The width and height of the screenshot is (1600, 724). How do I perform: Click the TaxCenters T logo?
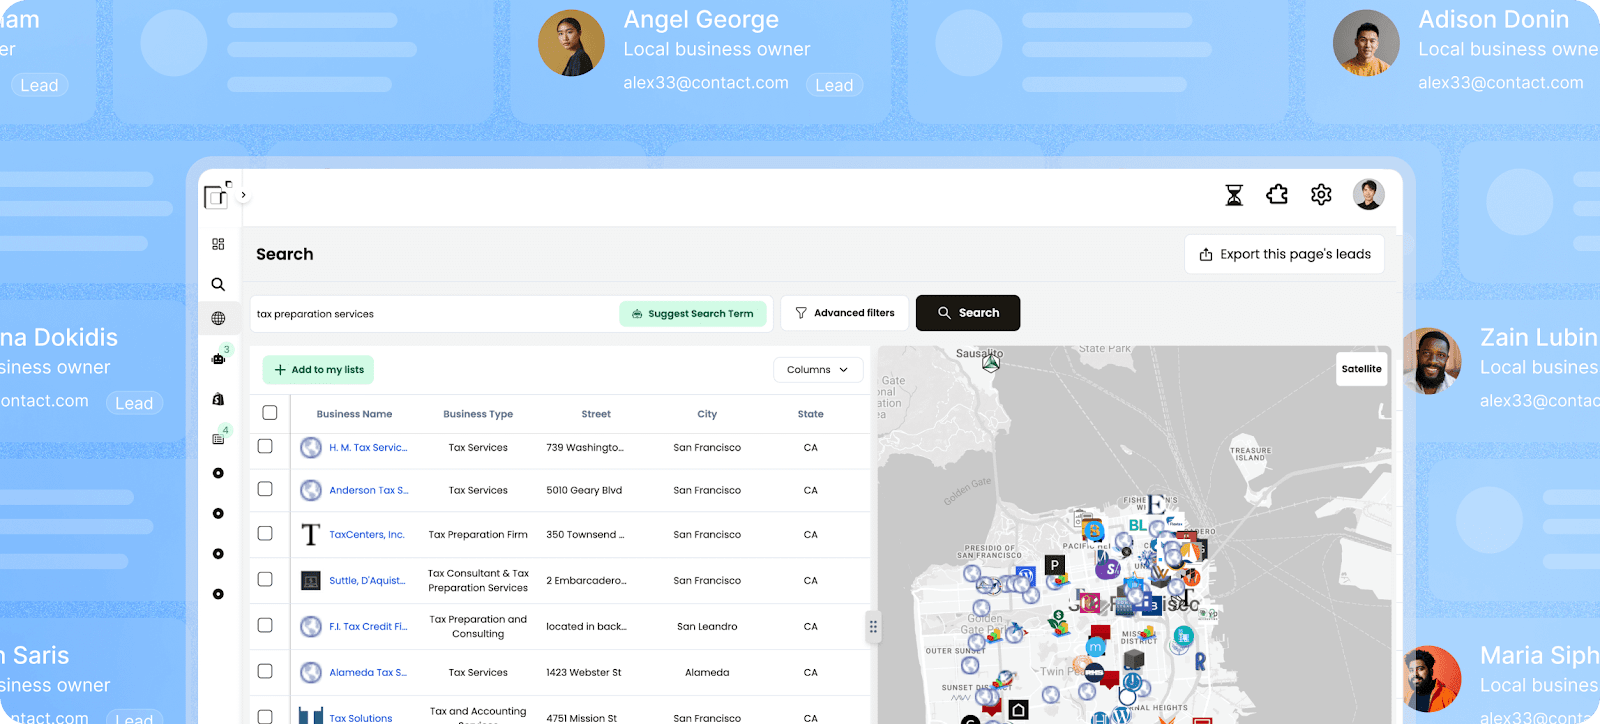click(311, 535)
